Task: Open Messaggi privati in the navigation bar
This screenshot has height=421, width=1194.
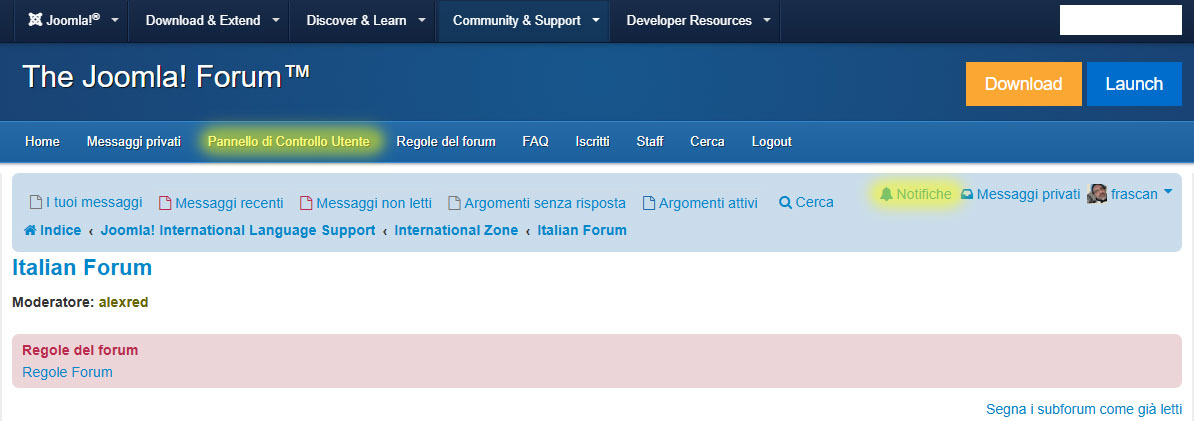Action: [x=133, y=142]
